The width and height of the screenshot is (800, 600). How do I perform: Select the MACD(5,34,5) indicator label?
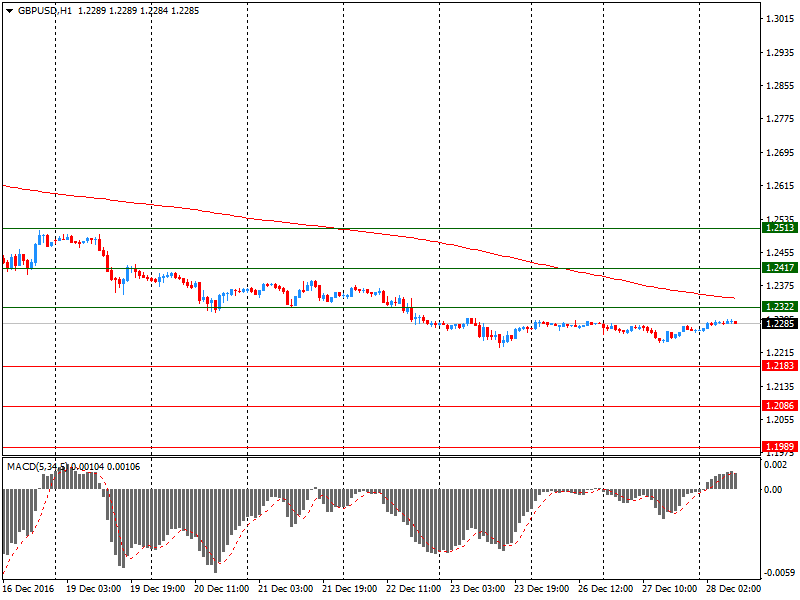[x=37, y=467]
